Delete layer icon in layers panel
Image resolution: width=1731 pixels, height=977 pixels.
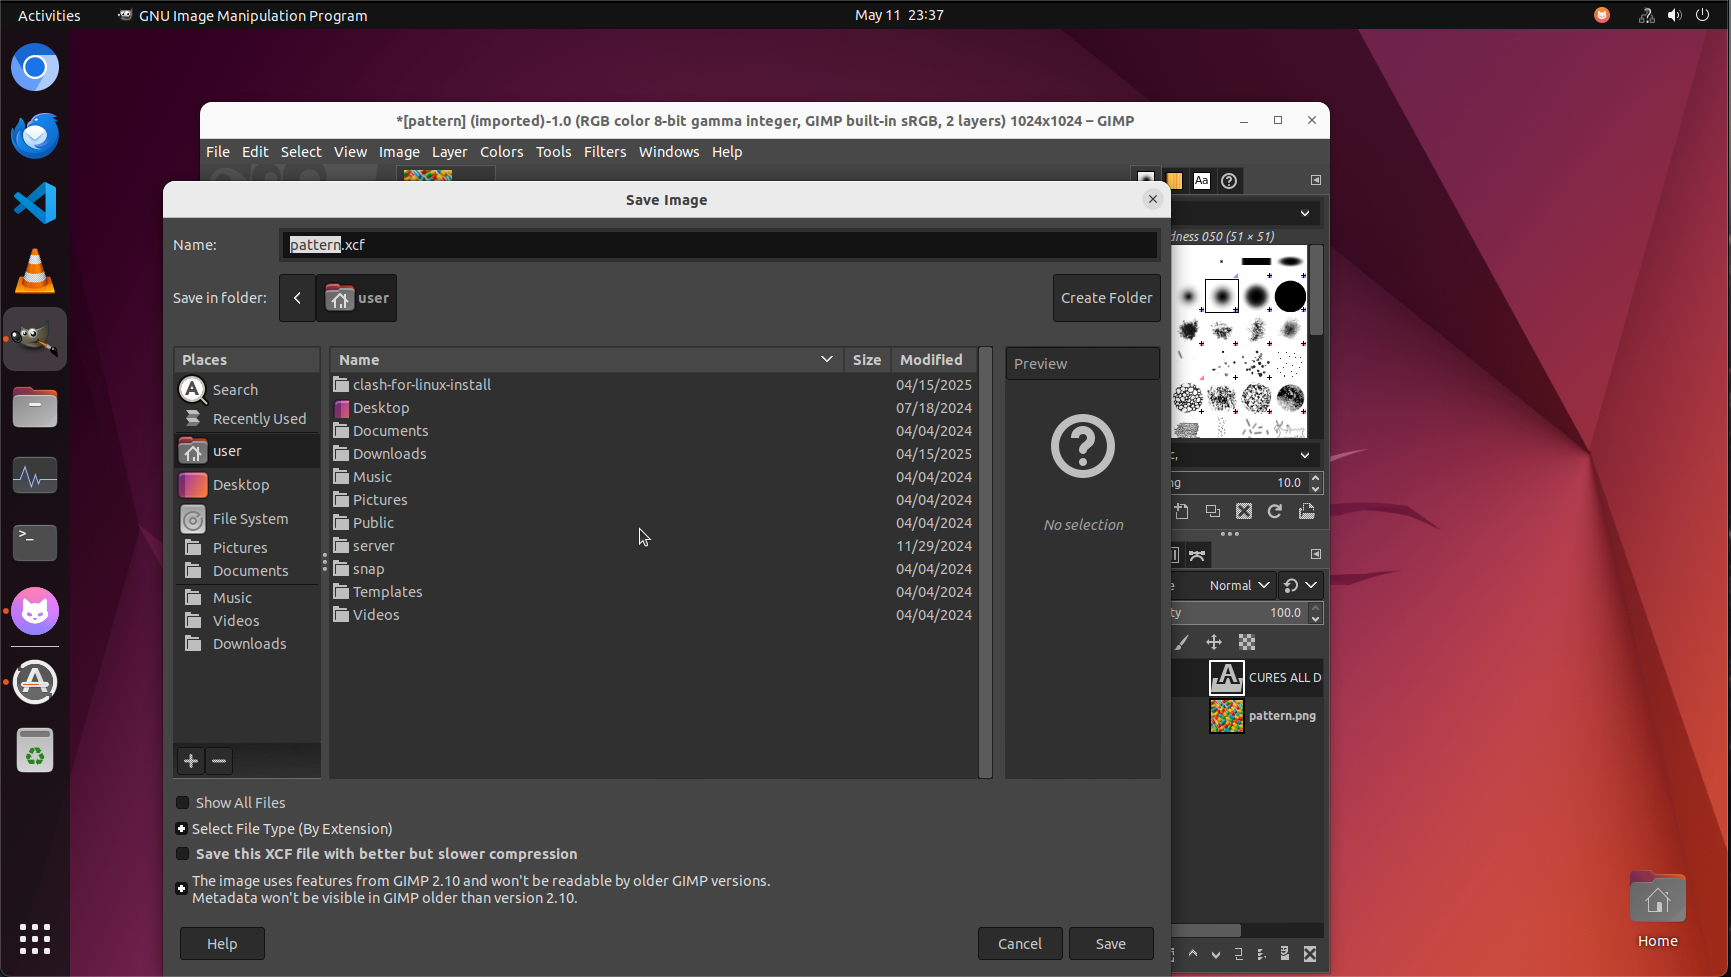pos(1310,954)
